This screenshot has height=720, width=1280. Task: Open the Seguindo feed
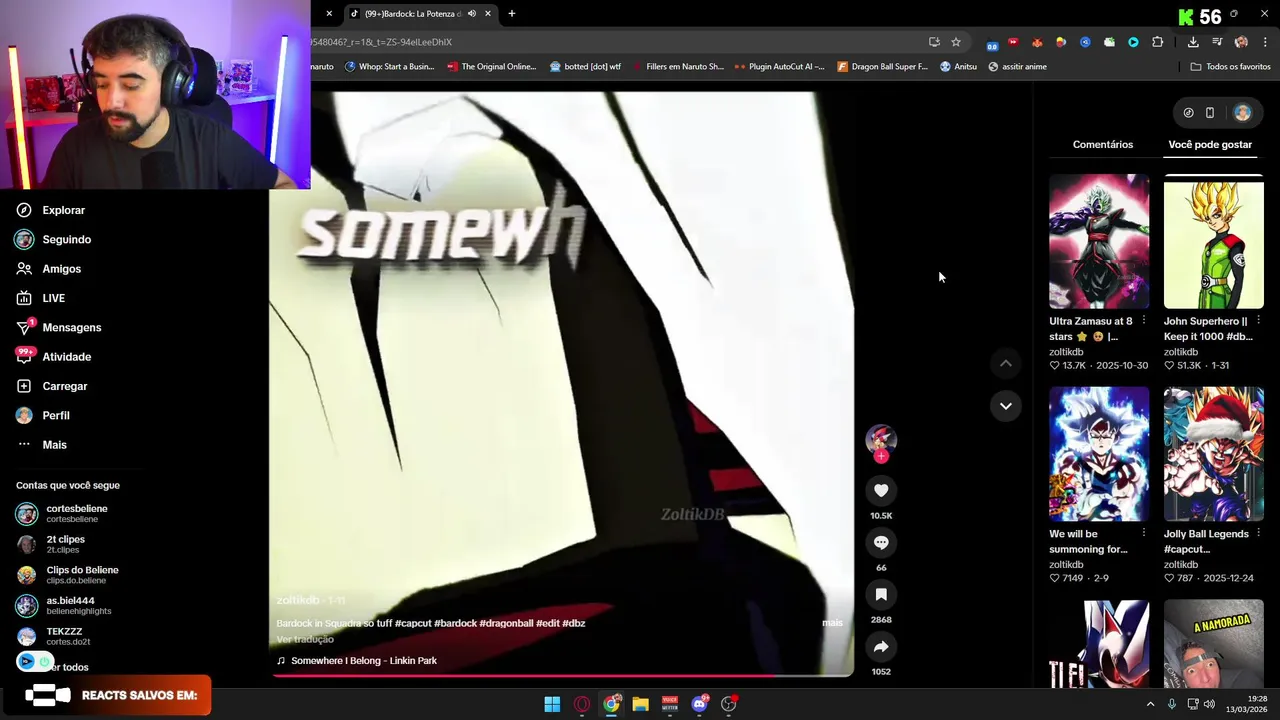(53, 239)
